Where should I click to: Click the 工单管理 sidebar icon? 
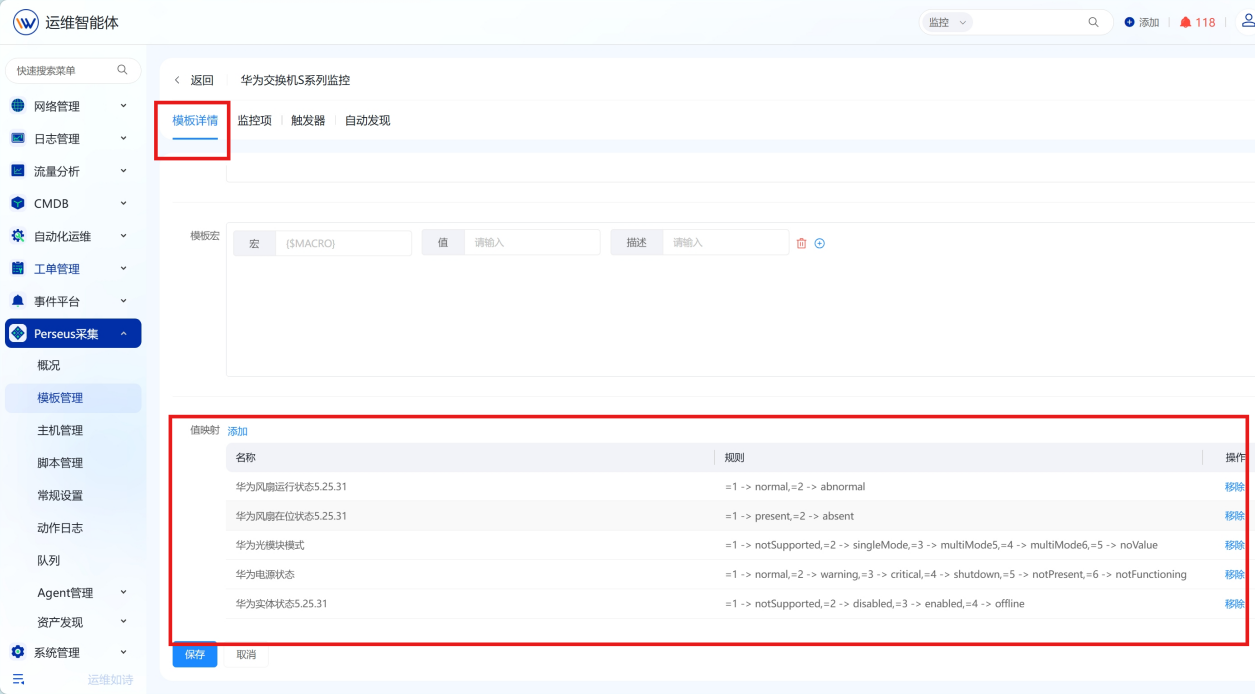(x=18, y=268)
